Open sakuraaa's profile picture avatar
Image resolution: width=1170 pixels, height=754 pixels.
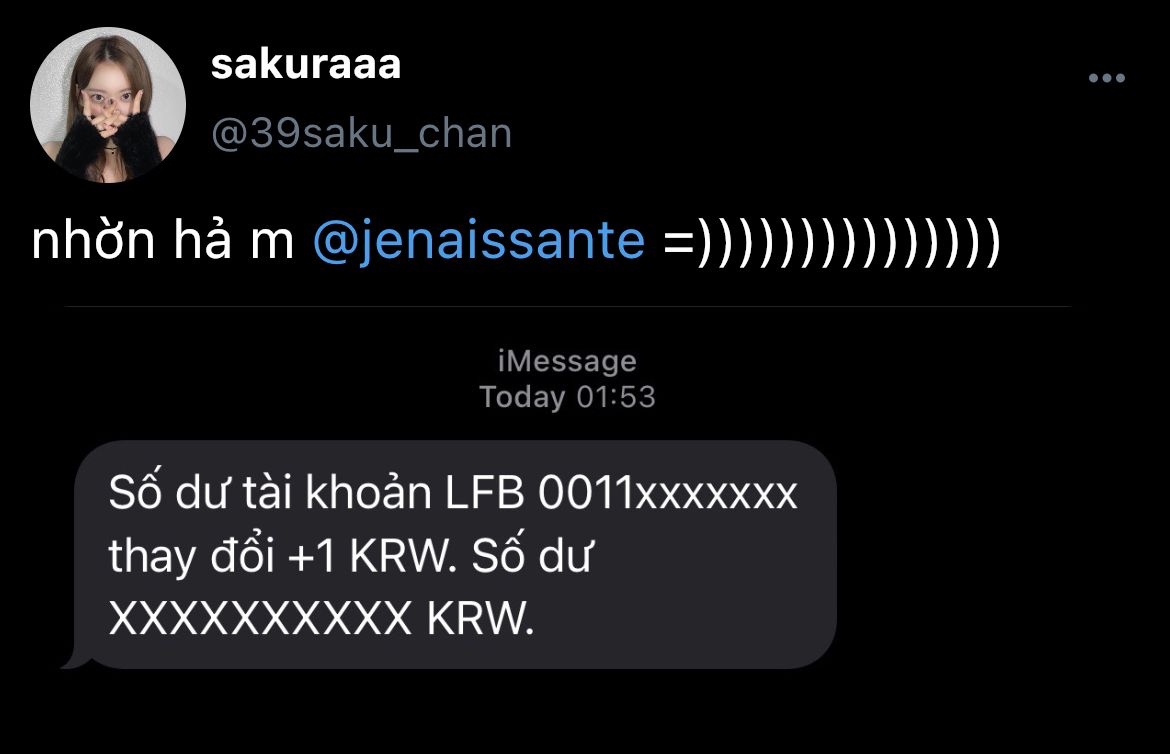[x=107, y=105]
